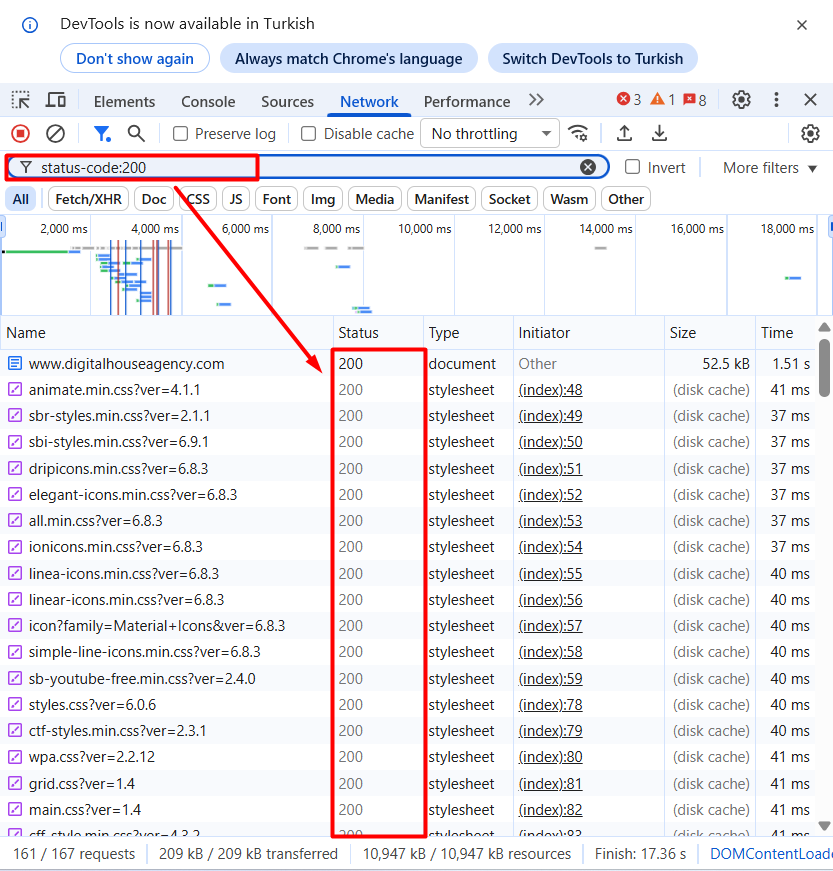Tick the Invert filter checkbox
Image resolution: width=833 pixels, height=871 pixels.
tap(633, 167)
